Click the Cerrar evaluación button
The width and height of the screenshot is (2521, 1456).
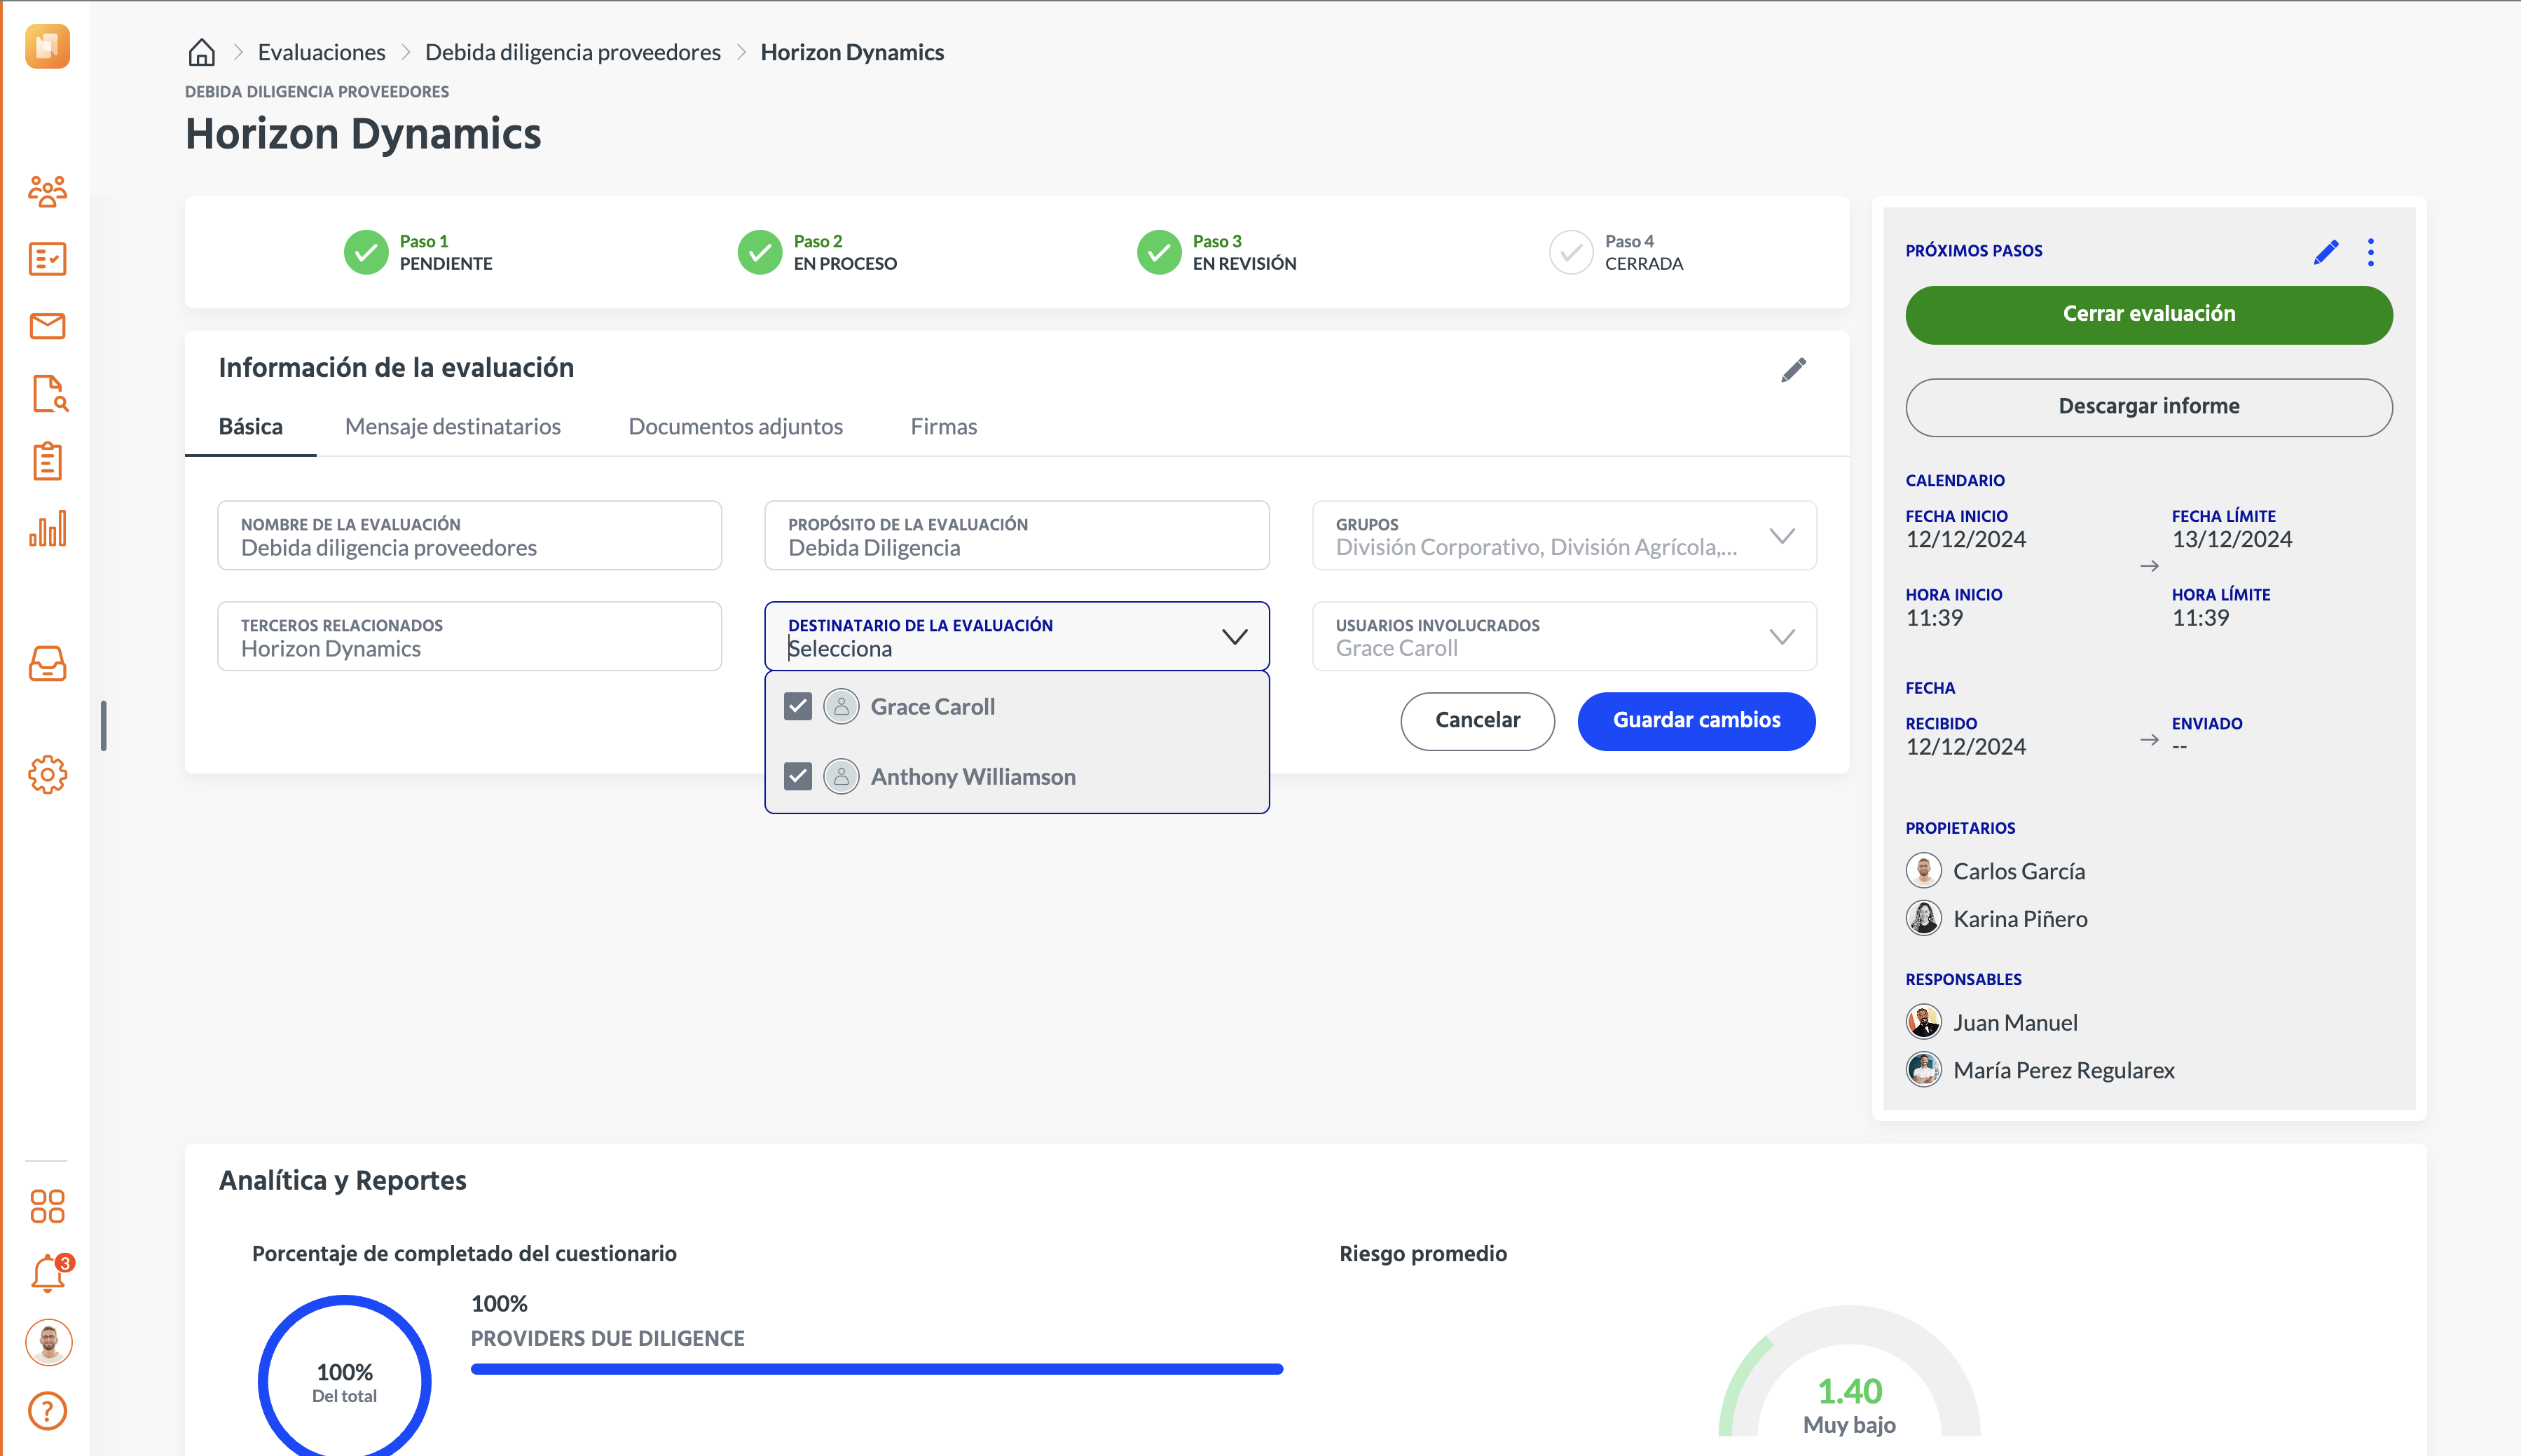tap(2149, 315)
